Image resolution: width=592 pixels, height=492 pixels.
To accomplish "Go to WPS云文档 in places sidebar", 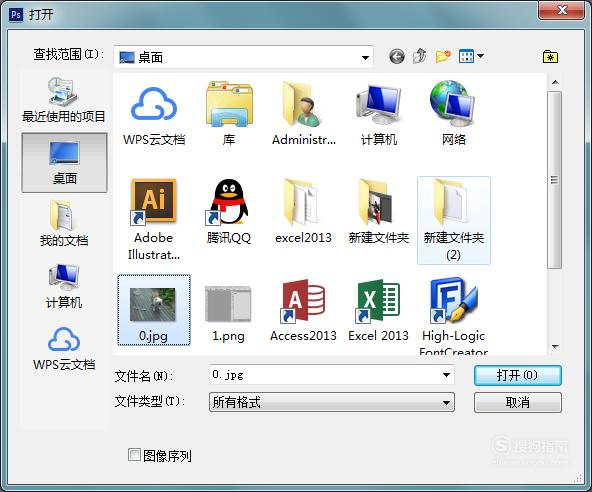I will click(x=64, y=349).
